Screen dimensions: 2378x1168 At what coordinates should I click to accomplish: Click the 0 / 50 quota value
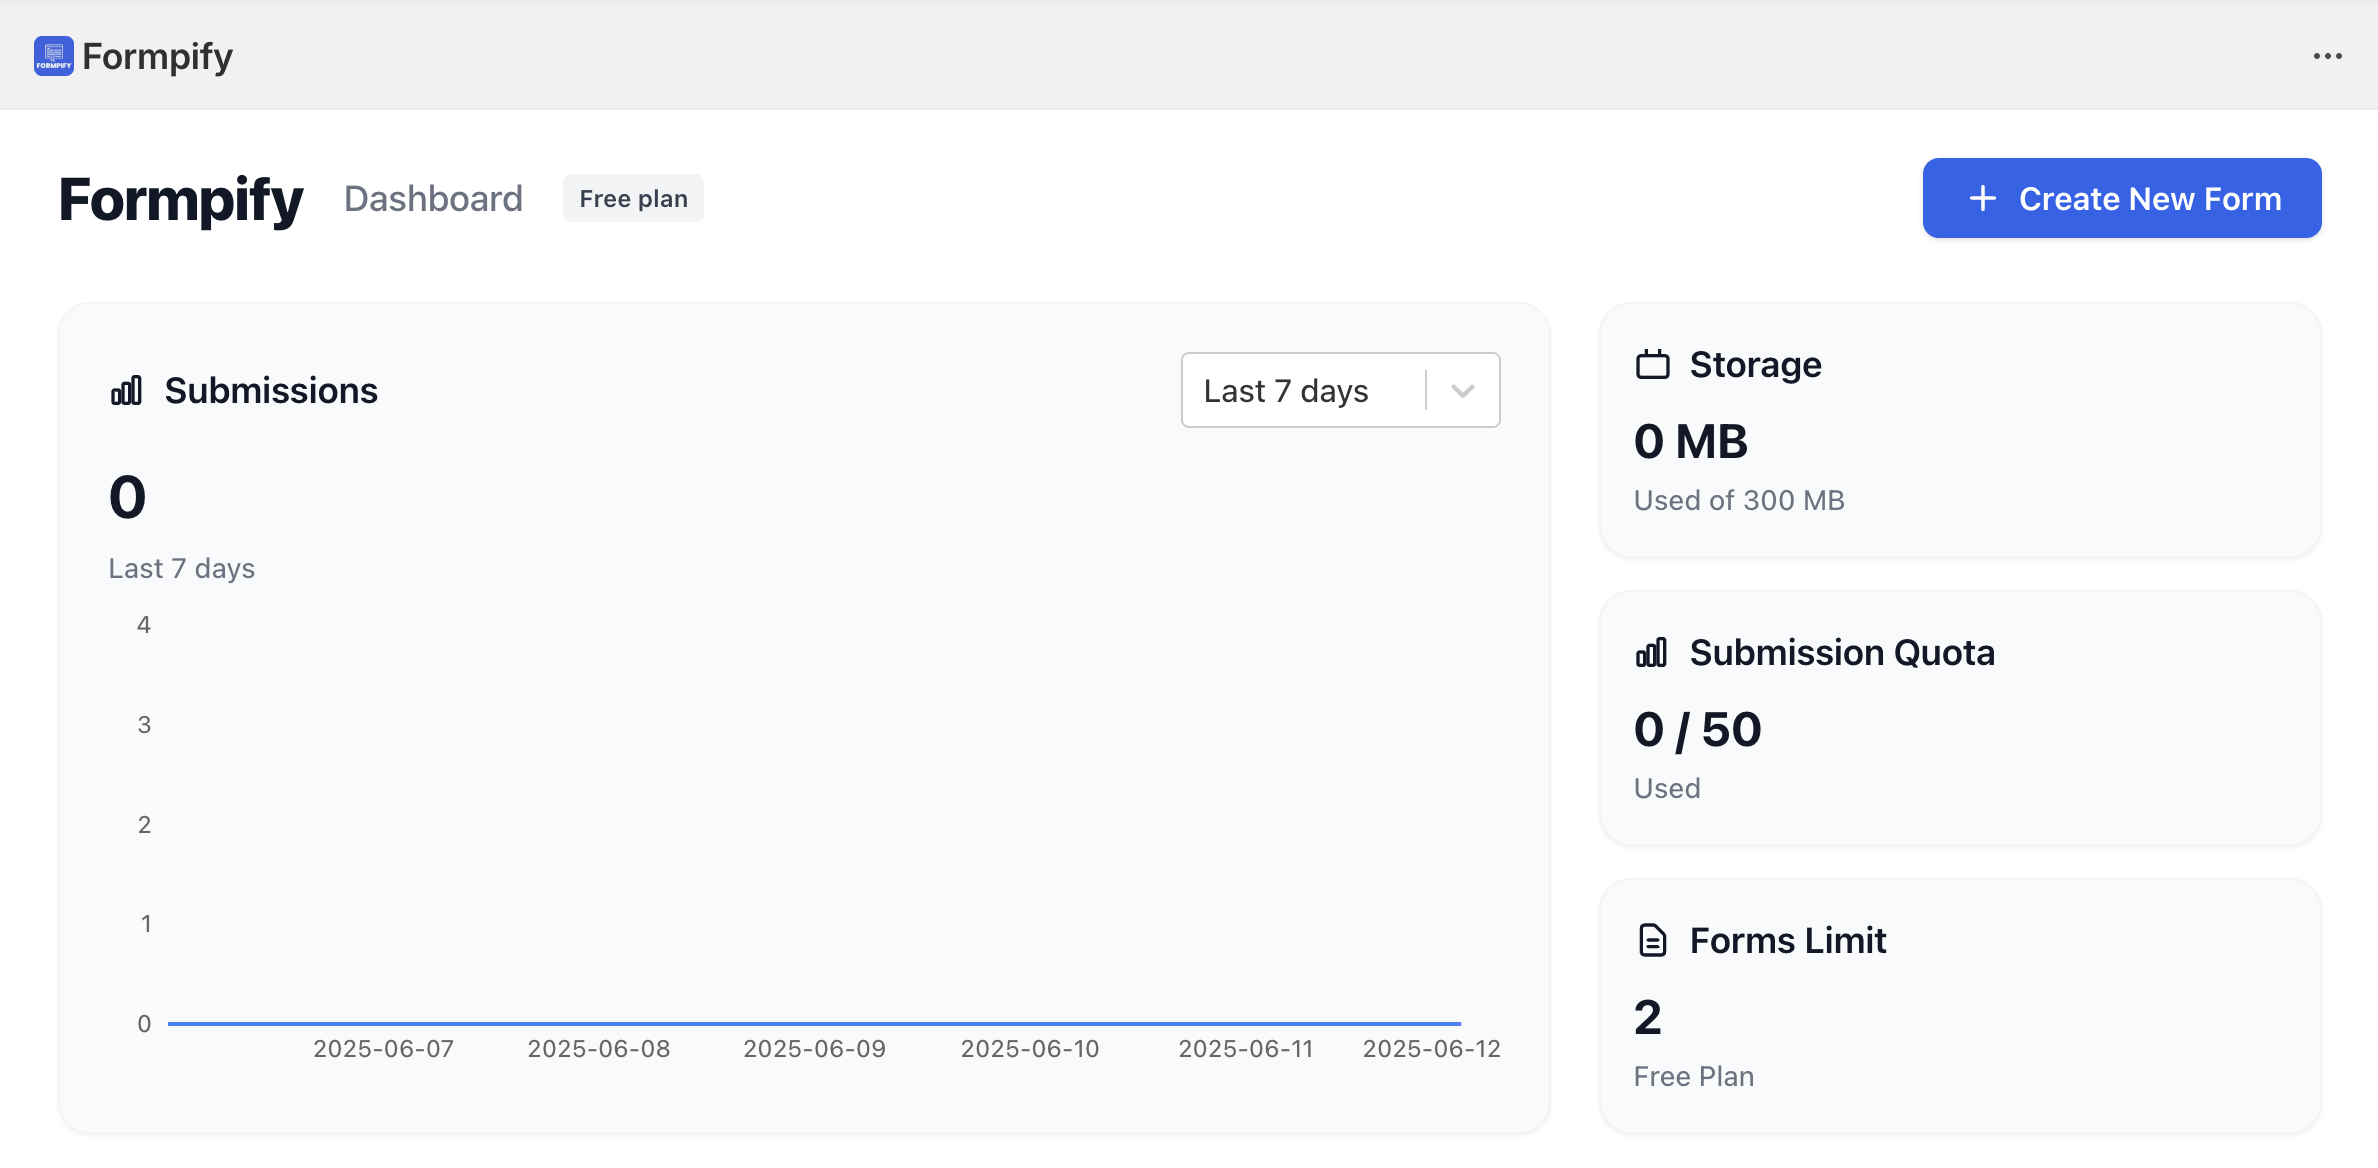coord(1697,730)
